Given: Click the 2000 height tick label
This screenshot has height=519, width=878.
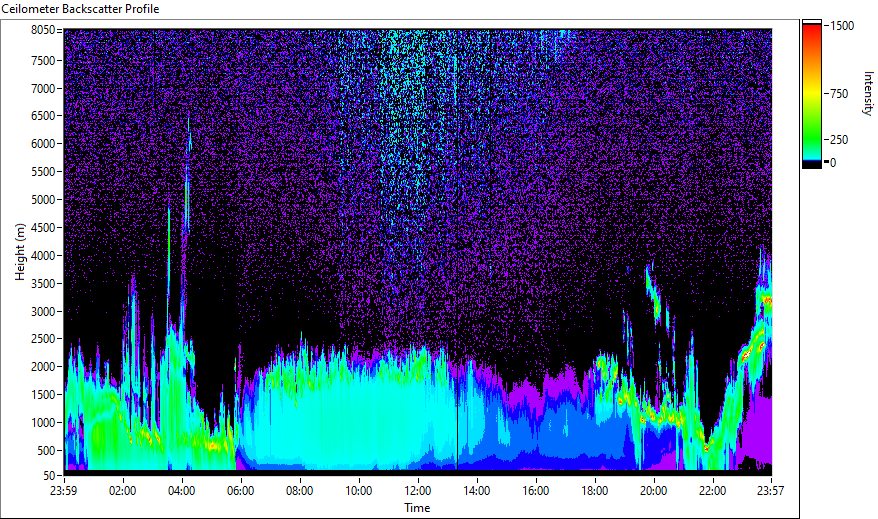Looking at the screenshot, I should 43,367.
